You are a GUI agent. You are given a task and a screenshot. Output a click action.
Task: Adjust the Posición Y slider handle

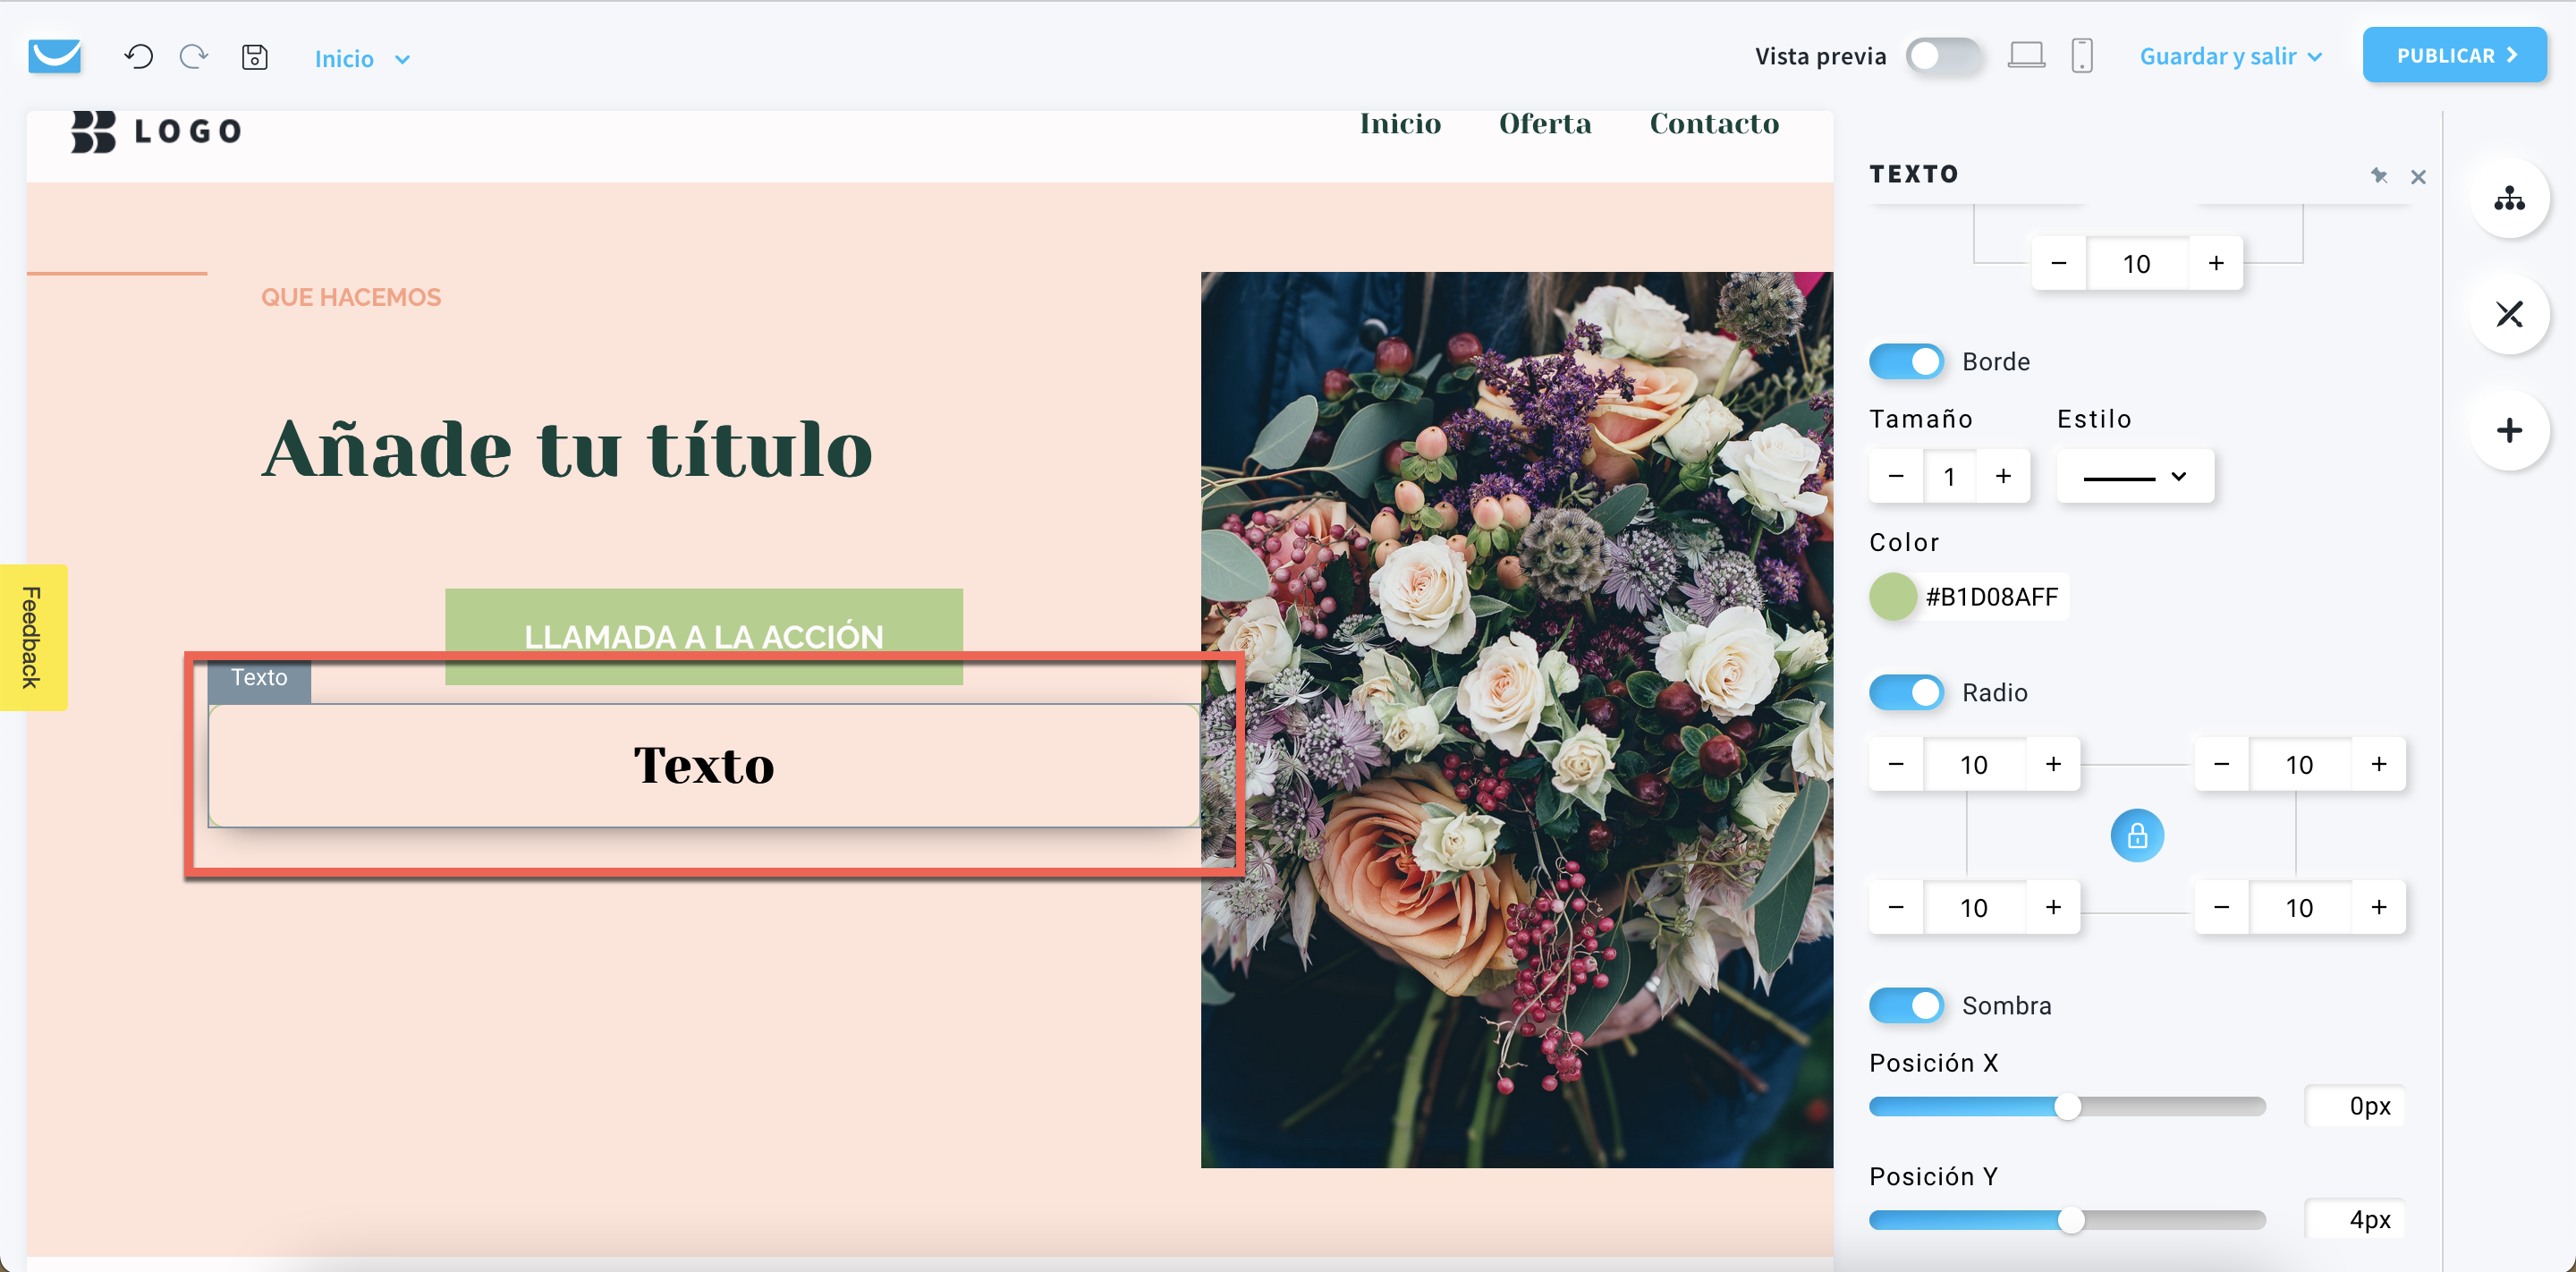coord(2071,1220)
